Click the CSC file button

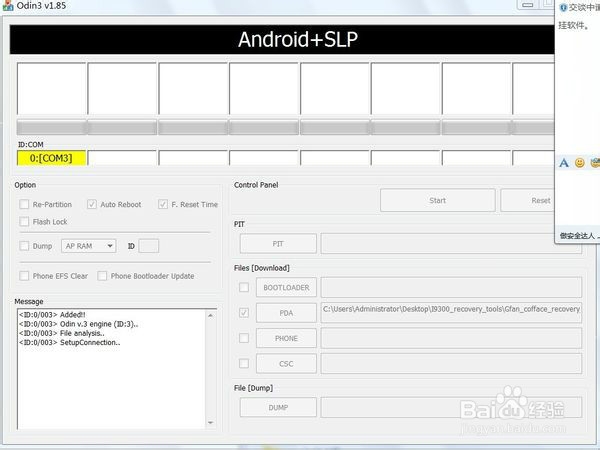pos(286,364)
